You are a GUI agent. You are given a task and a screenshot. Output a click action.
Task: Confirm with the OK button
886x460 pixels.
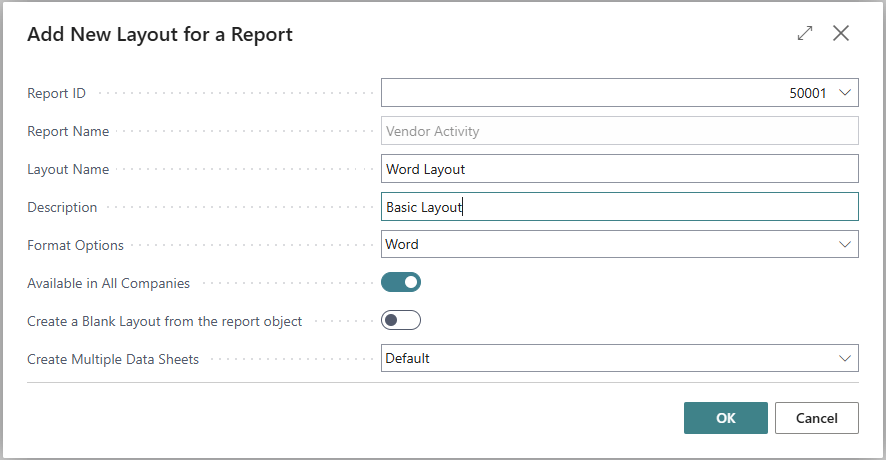coord(725,418)
